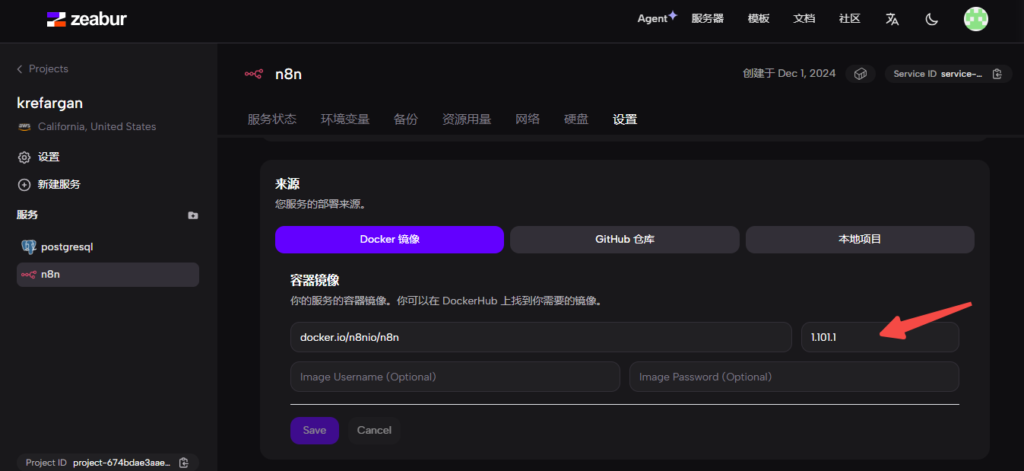The image size is (1024, 471).
Task: Toggle dark mode moon icon
Action: tap(932, 19)
